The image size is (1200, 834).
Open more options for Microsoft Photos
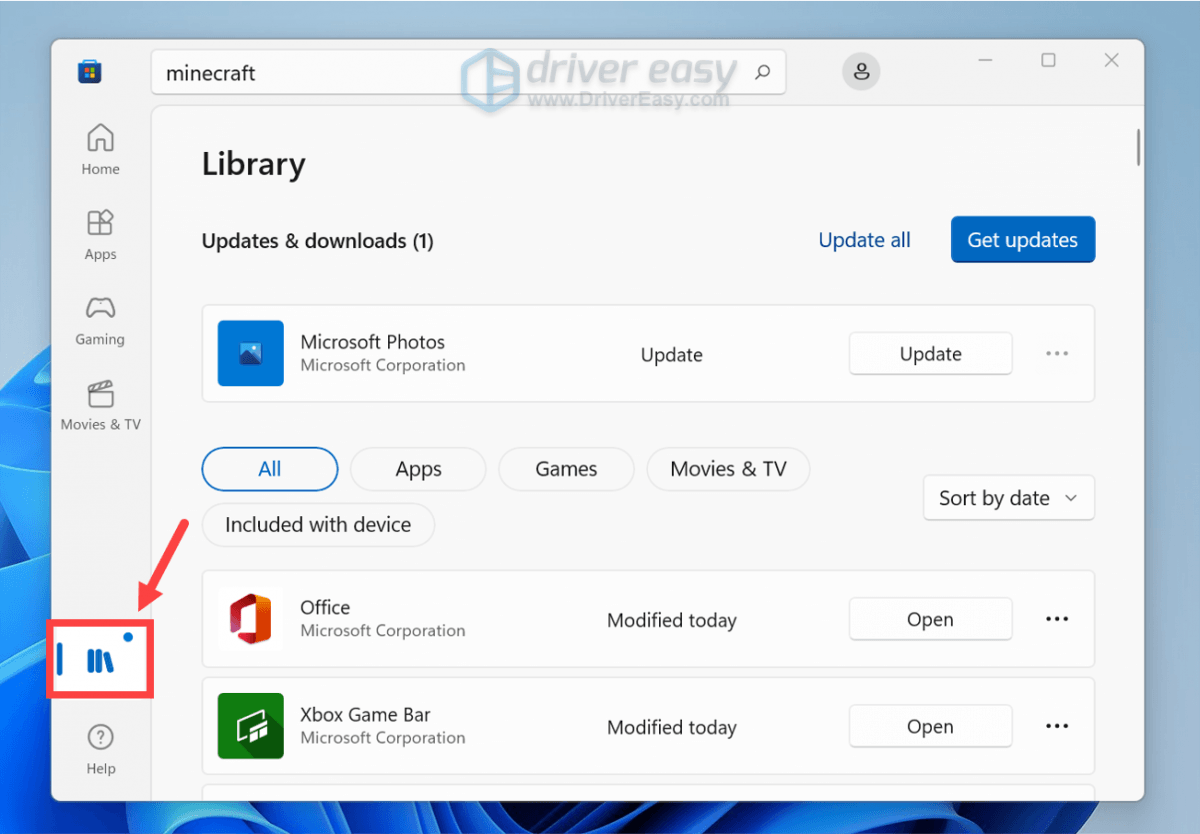(x=1057, y=354)
